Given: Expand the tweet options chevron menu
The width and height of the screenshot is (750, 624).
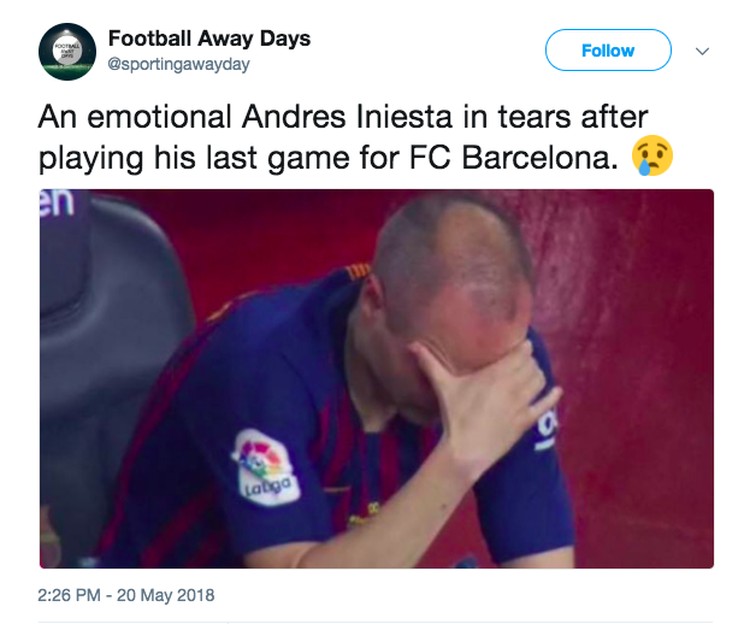Looking at the screenshot, I should (702, 51).
